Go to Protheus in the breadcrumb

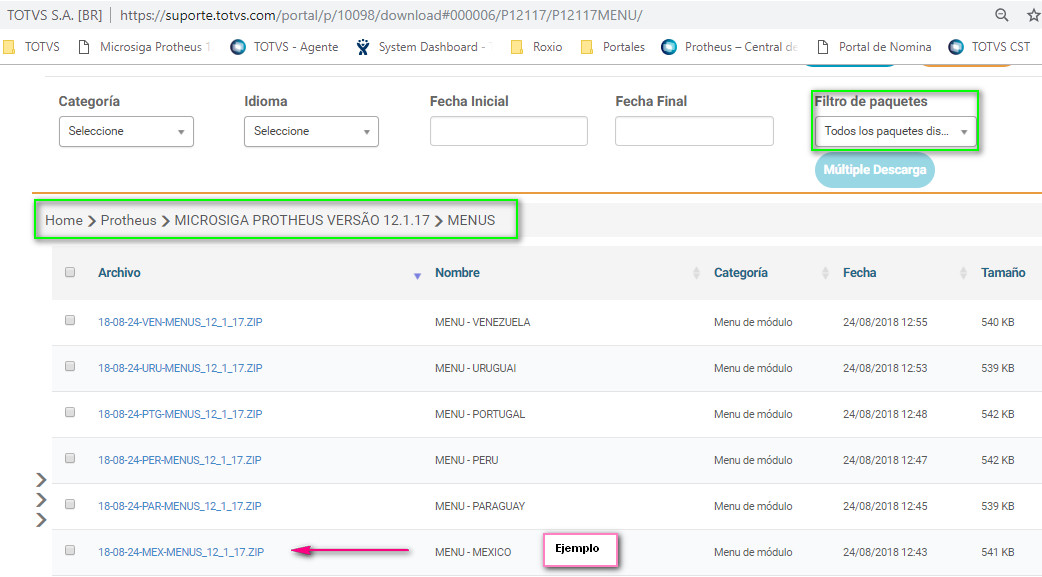(x=128, y=220)
